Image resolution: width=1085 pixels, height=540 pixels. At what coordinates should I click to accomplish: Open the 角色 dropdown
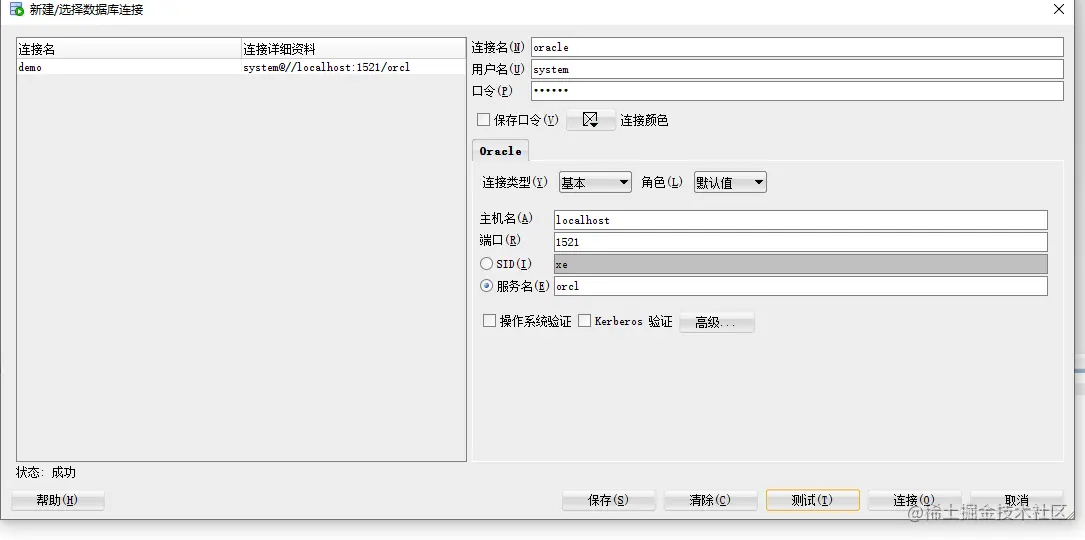pos(730,183)
